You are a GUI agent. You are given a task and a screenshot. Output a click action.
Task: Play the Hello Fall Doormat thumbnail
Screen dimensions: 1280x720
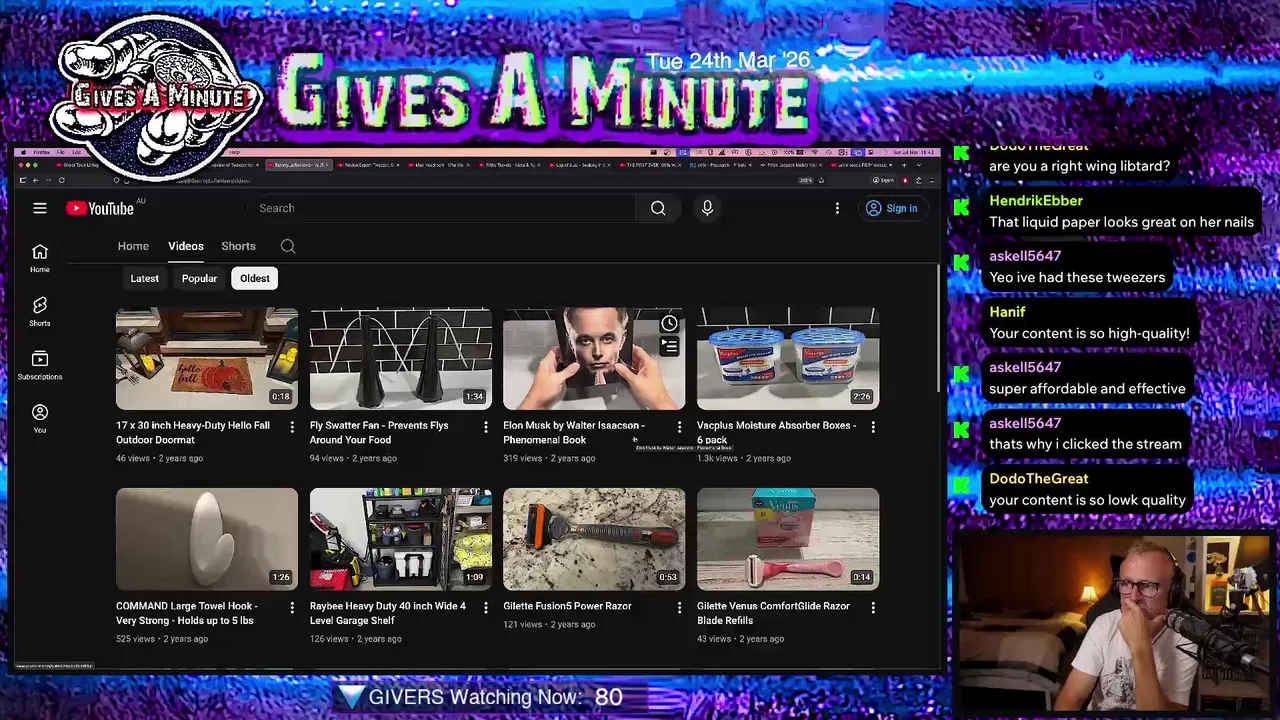click(x=207, y=359)
